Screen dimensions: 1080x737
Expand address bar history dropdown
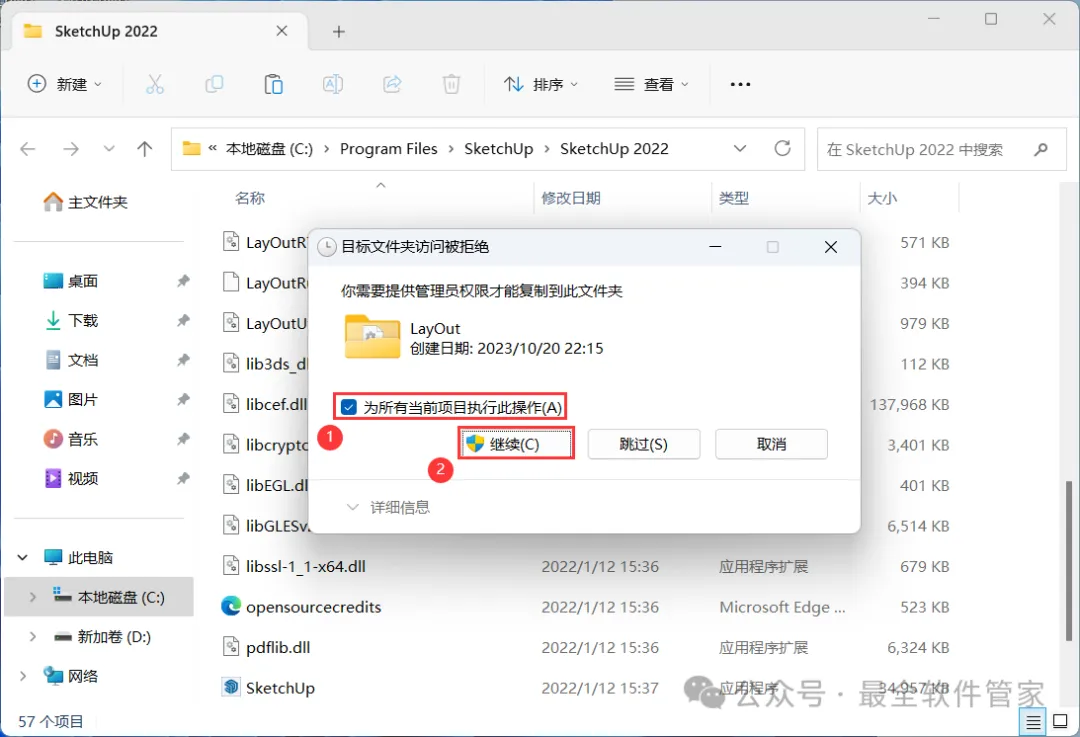click(740, 148)
